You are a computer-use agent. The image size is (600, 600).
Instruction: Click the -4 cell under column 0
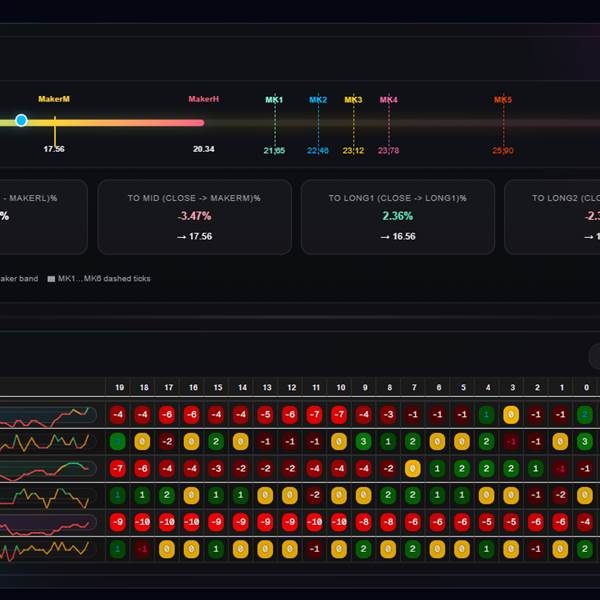point(585,522)
